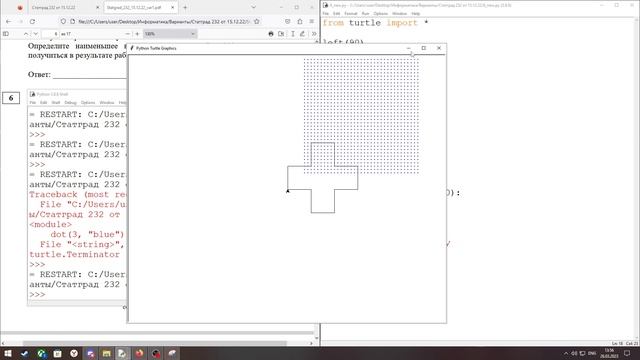Open the Windows Start menu
This screenshot has height=360, width=640.
point(7,353)
